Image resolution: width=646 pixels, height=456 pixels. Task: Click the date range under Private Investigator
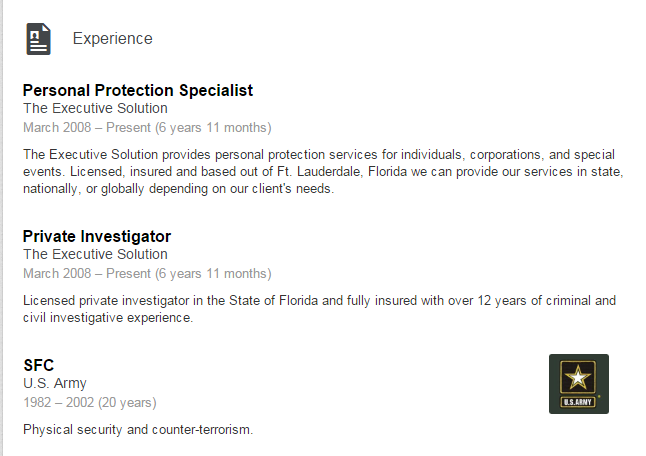point(146,273)
